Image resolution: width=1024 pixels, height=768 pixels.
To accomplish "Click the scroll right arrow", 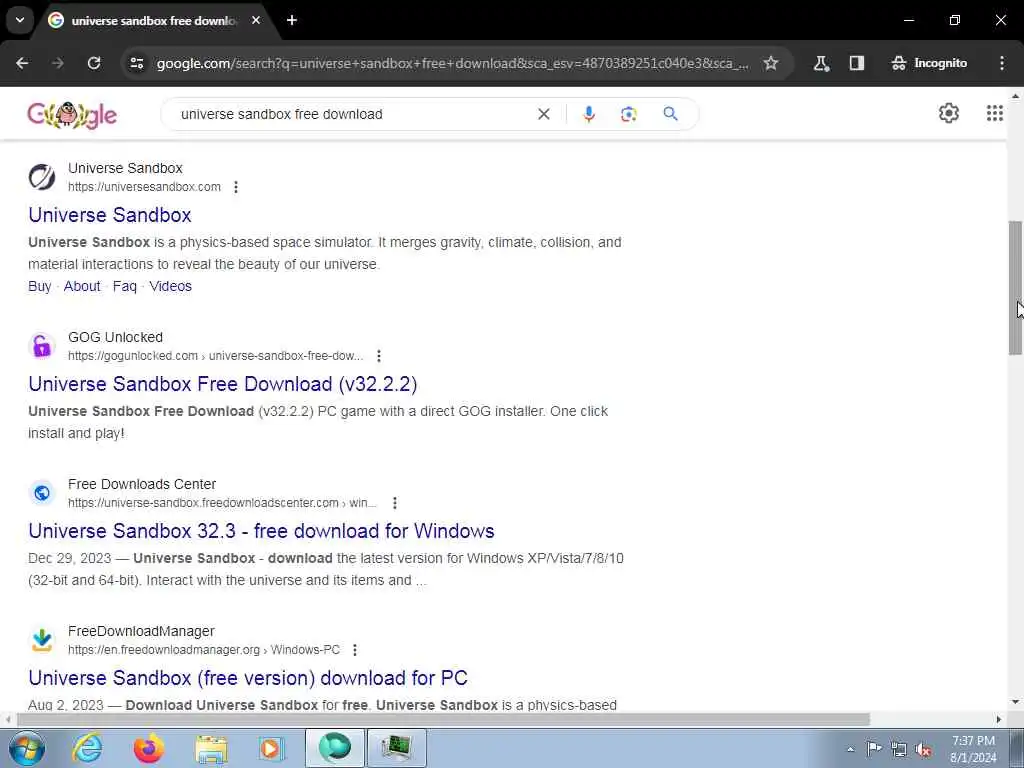I will (999, 720).
